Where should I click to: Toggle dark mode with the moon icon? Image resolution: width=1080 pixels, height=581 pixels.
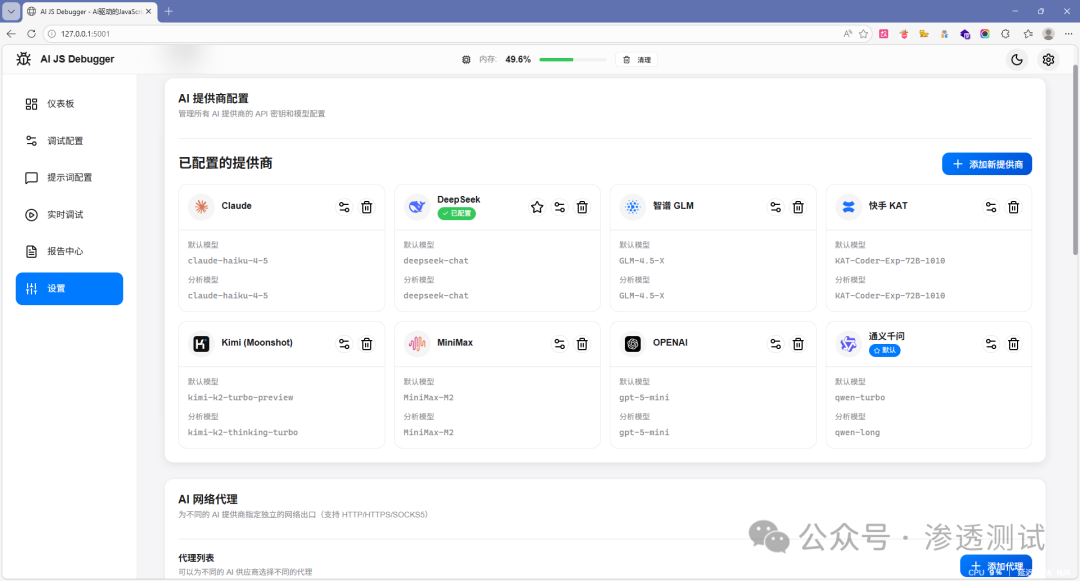[x=1016, y=59]
